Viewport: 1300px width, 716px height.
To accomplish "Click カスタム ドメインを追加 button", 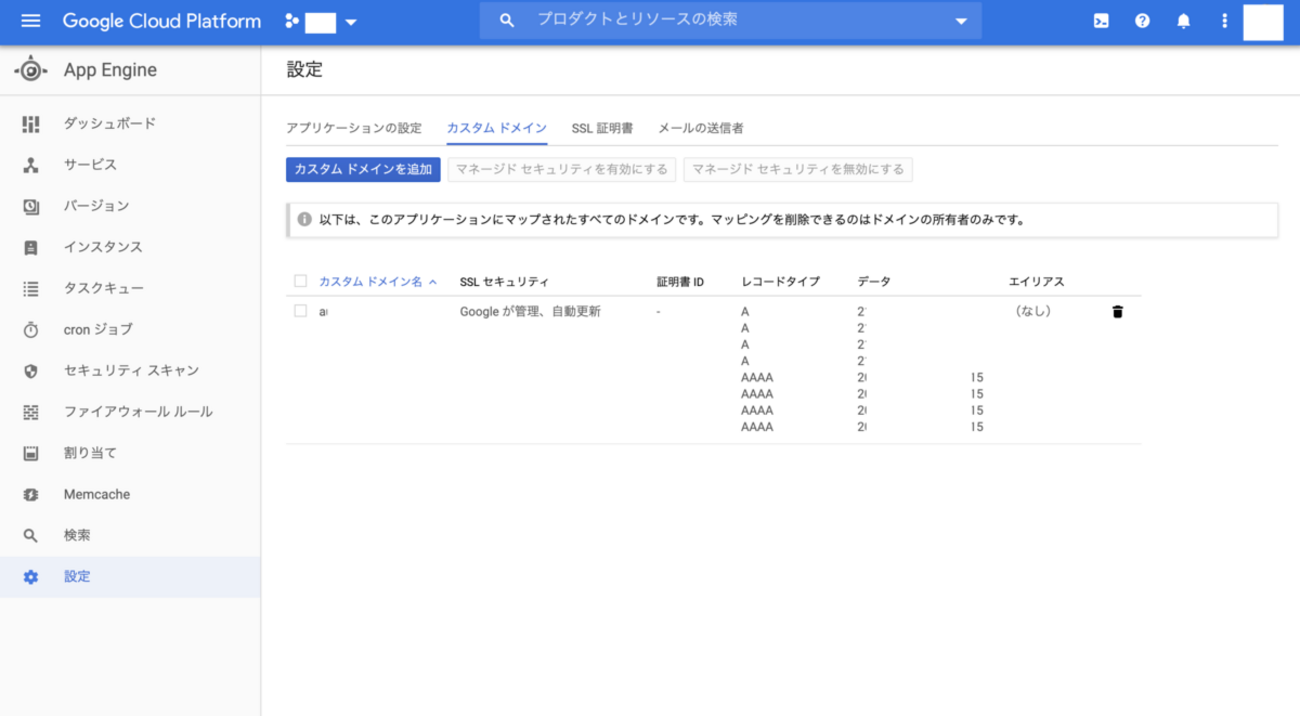I will (x=363, y=169).
